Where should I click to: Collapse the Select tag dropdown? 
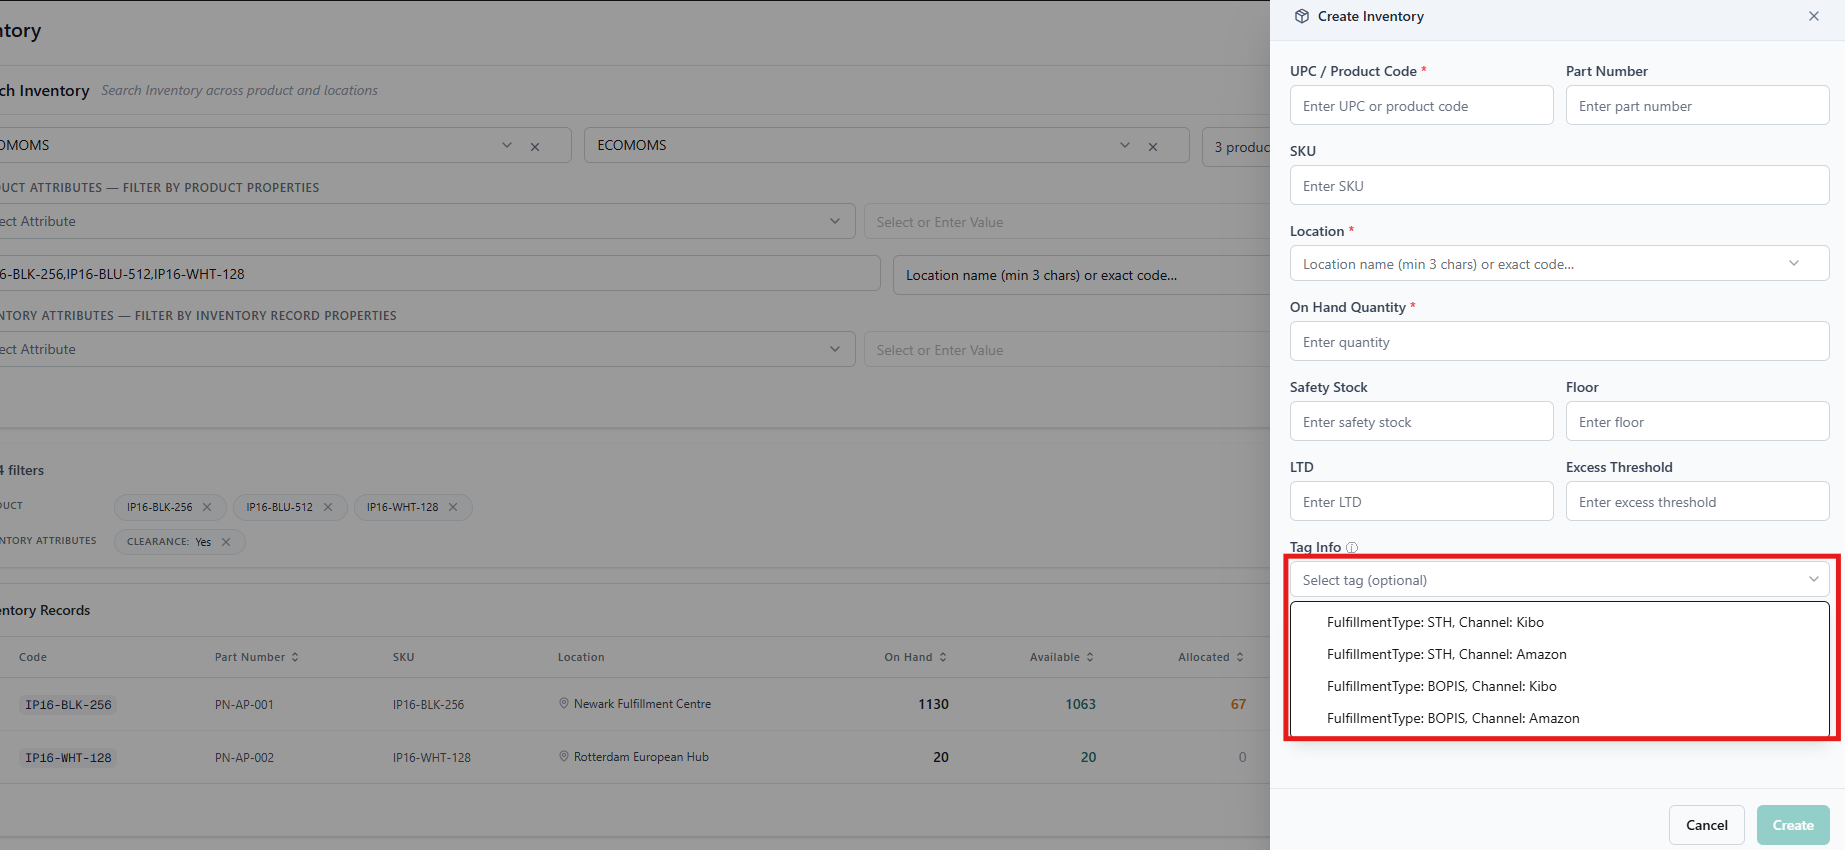1813,580
